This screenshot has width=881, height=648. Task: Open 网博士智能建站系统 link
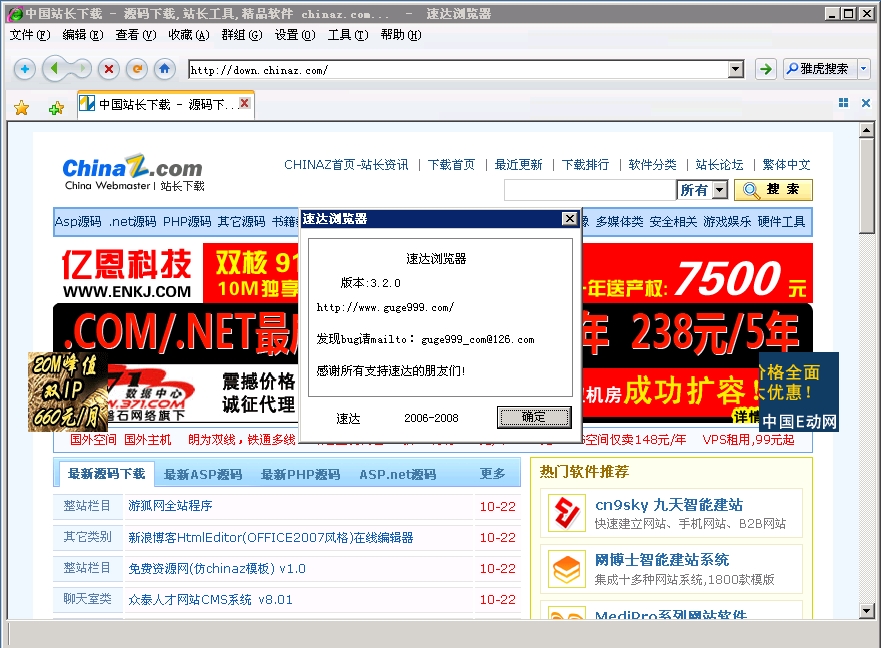pos(662,560)
